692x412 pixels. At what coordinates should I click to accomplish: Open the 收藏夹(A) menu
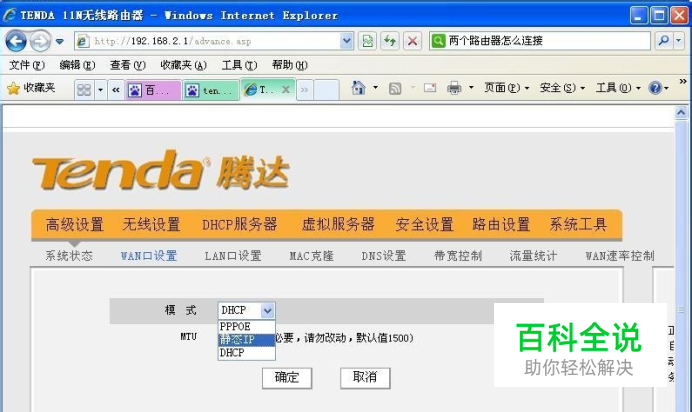pos(183,65)
